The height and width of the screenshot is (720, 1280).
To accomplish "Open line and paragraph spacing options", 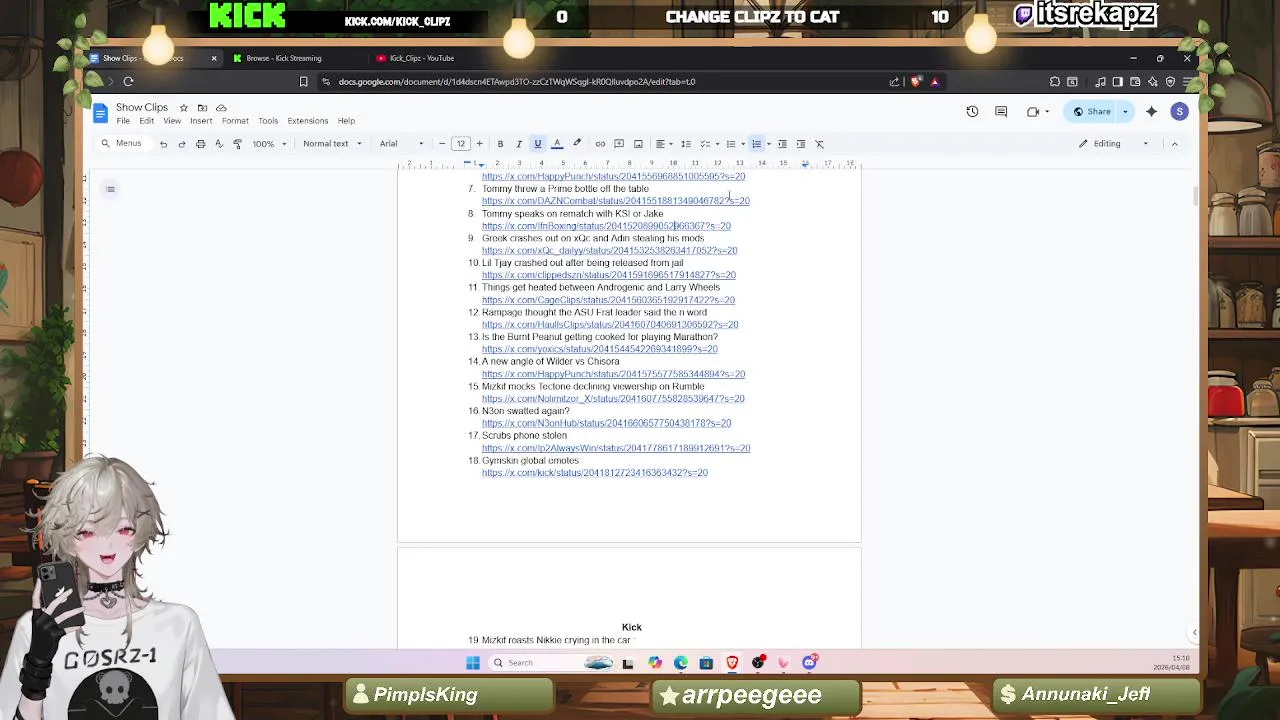I will [x=686, y=144].
